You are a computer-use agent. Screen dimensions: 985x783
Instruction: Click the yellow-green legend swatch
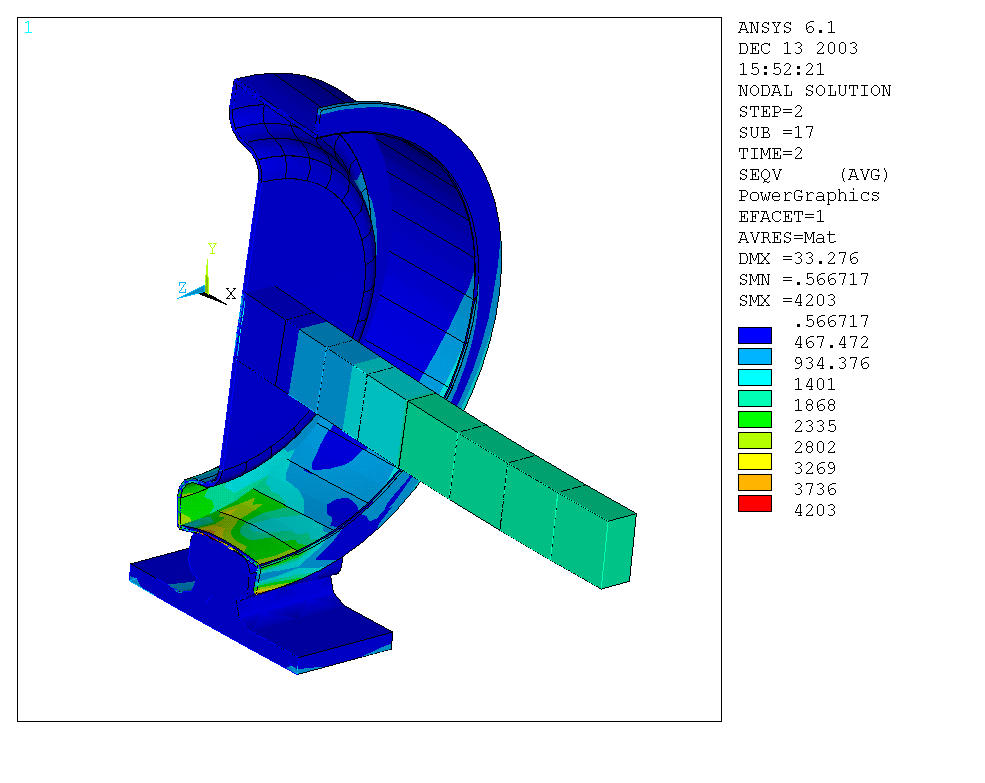[x=754, y=441]
